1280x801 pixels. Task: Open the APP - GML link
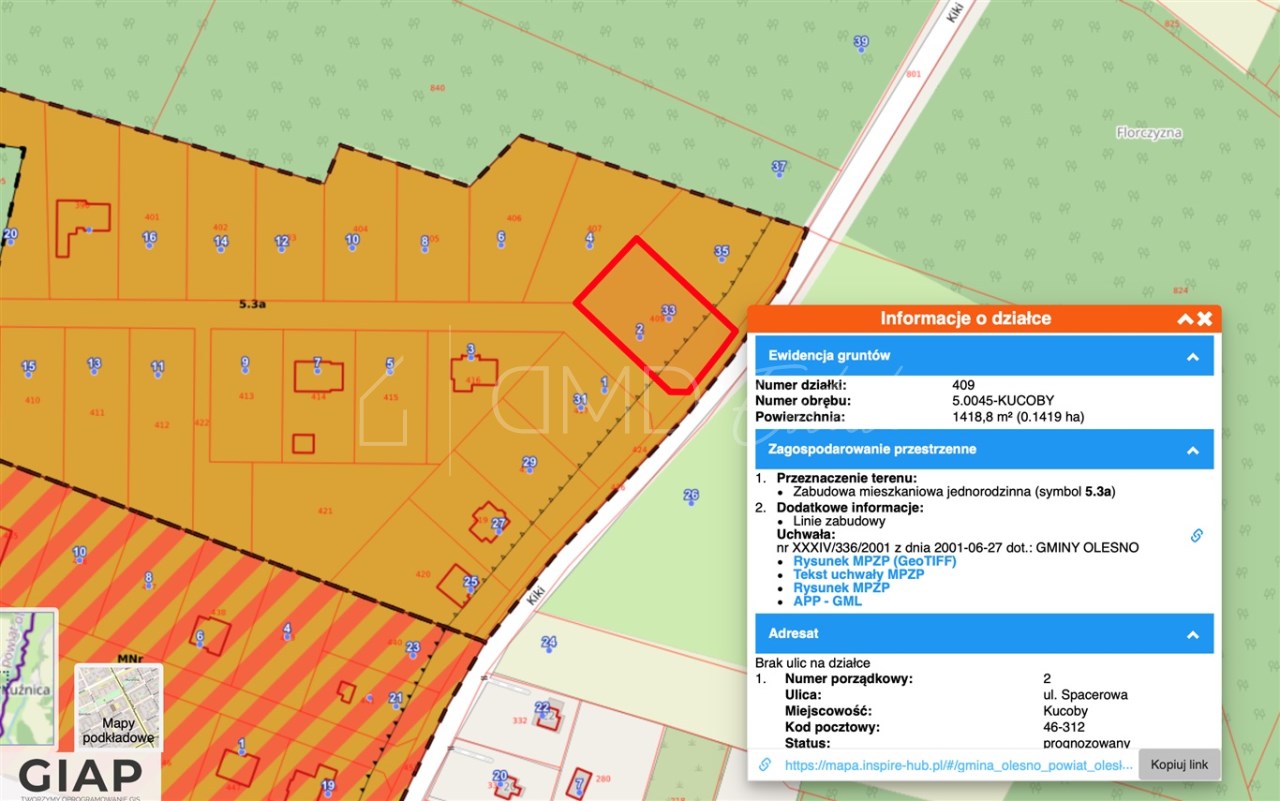pyautogui.click(x=827, y=601)
